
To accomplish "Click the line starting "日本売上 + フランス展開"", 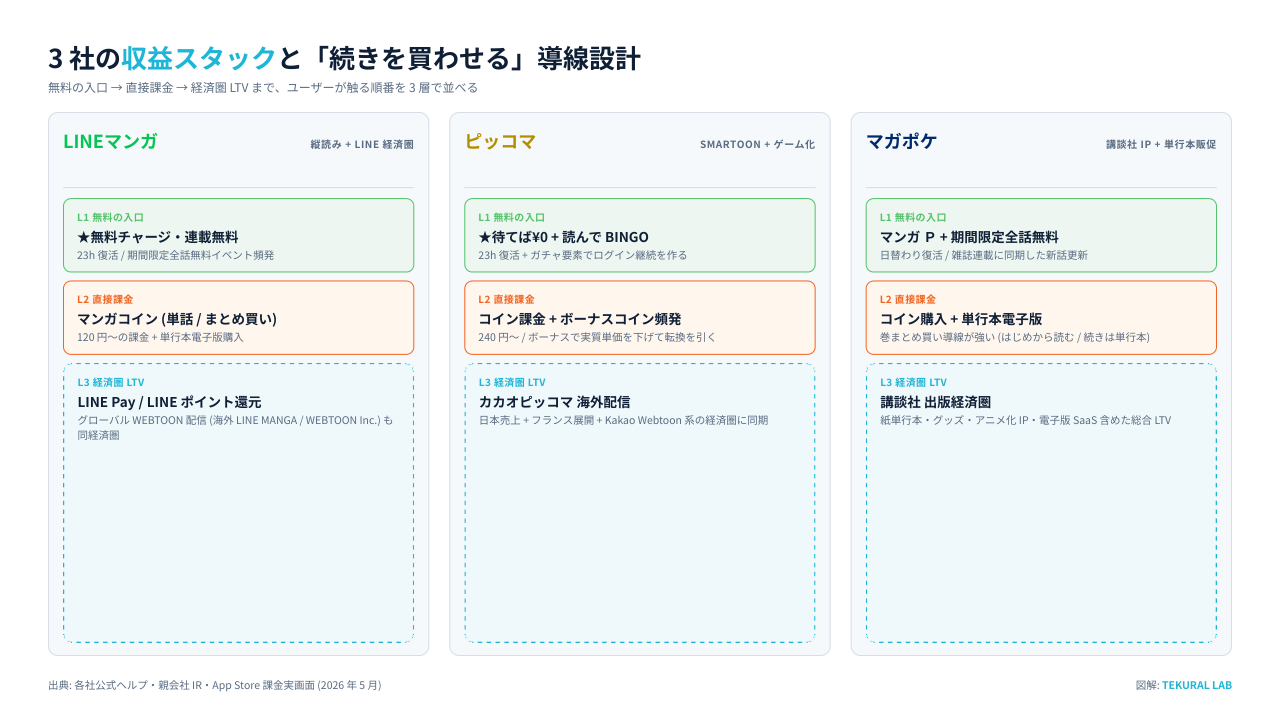I will (624, 420).
